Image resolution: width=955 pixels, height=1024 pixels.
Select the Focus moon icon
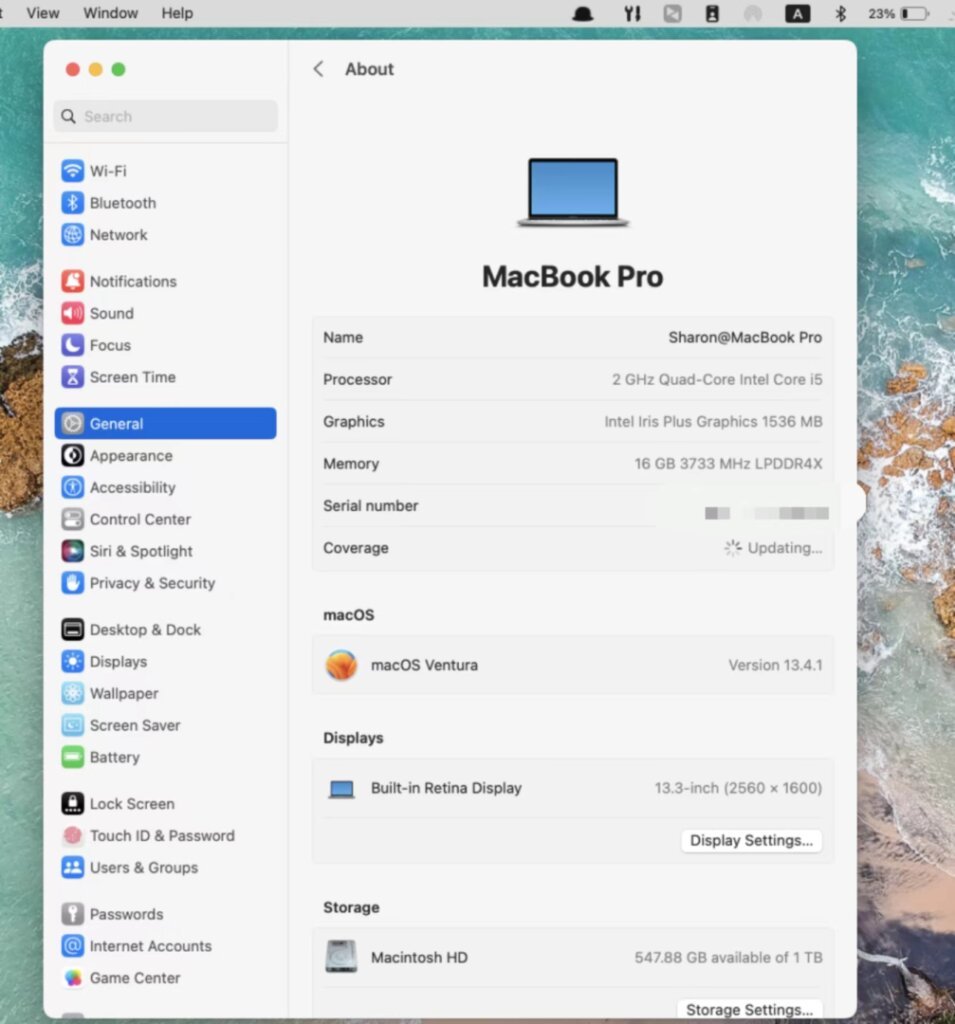[x=72, y=345]
